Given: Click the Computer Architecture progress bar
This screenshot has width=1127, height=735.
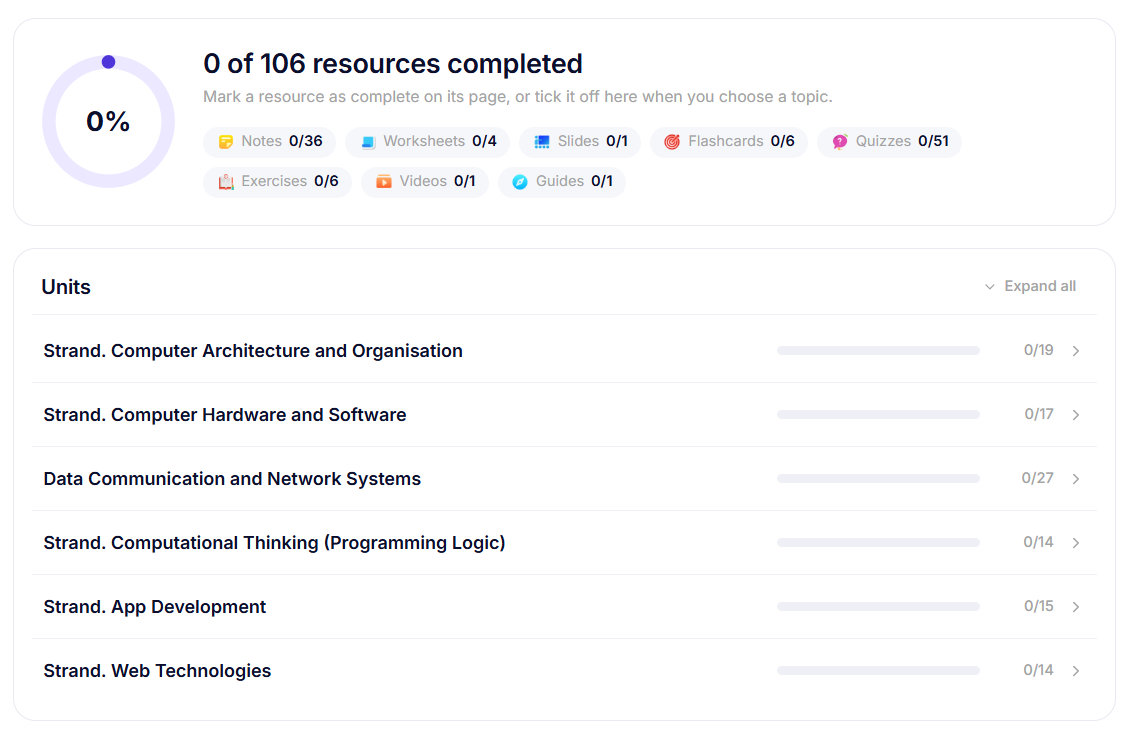Looking at the screenshot, I should tap(878, 351).
